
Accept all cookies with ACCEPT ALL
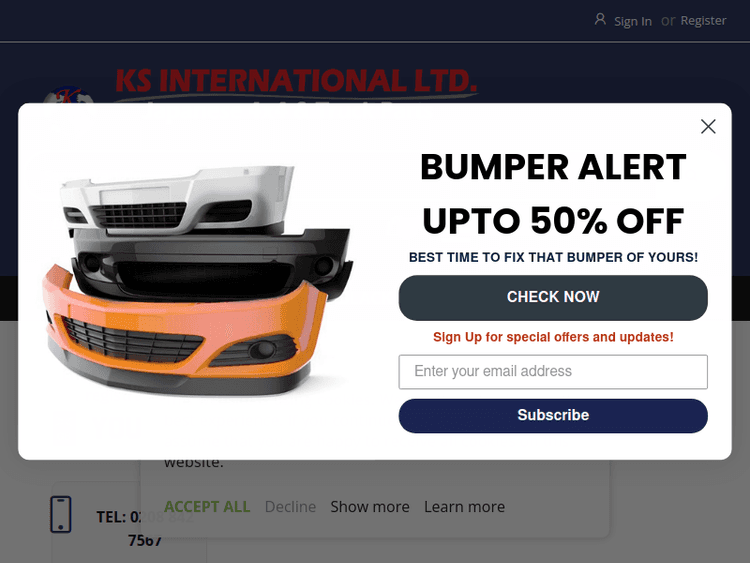click(207, 507)
